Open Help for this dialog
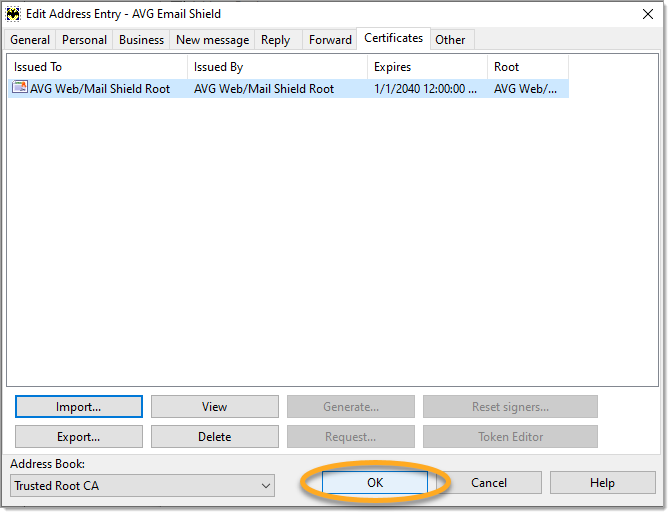Image resolution: width=671 pixels, height=515 pixels. coord(602,483)
